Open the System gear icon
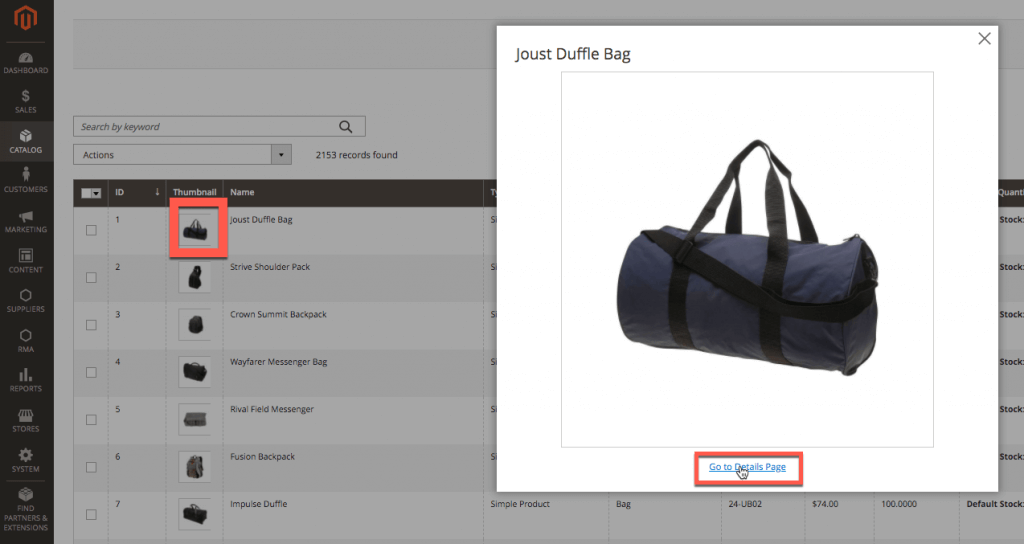This screenshot has width=1024, height=544. 26,459
